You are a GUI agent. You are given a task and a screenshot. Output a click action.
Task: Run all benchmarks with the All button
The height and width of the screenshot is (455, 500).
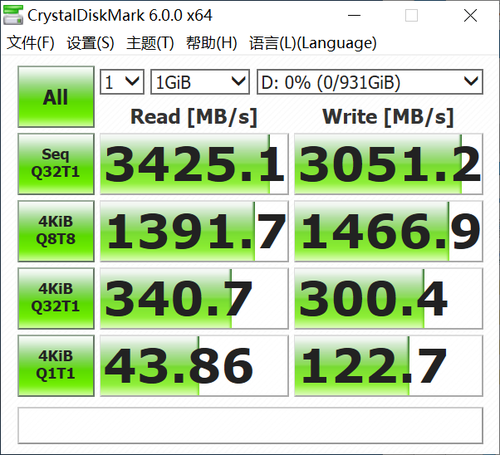56,97
